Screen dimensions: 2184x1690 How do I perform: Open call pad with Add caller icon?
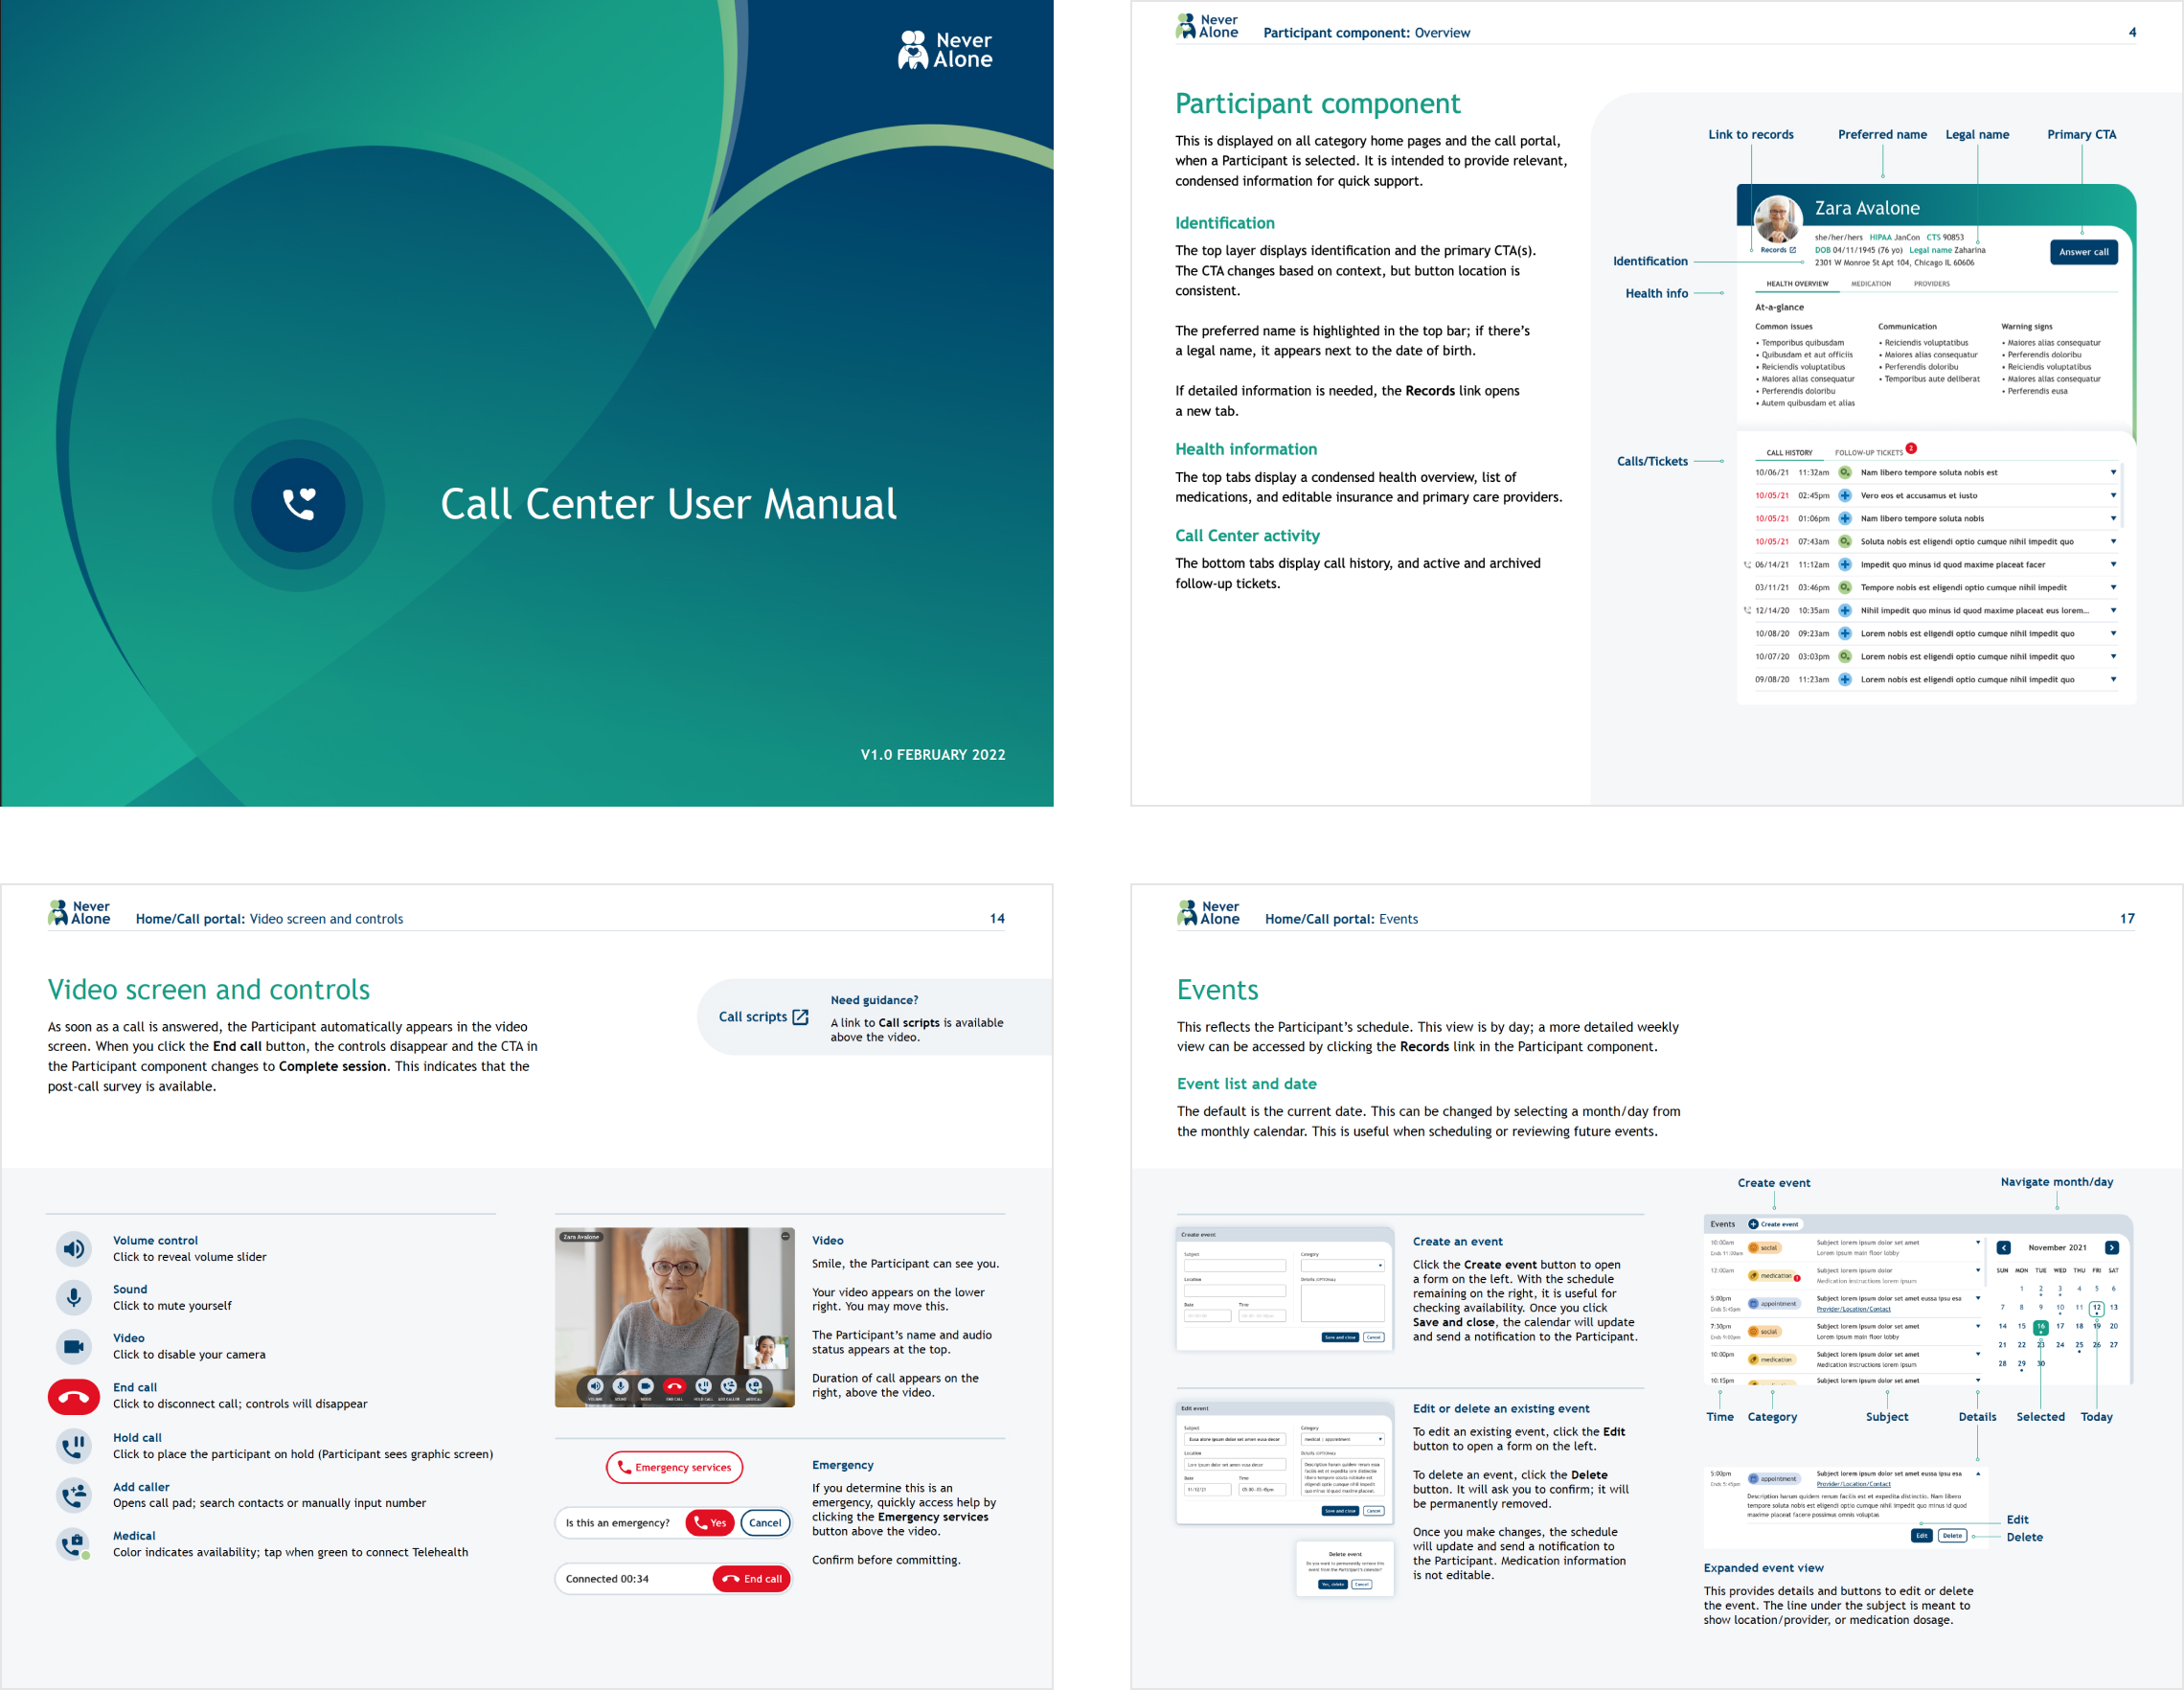[73, 1495]
